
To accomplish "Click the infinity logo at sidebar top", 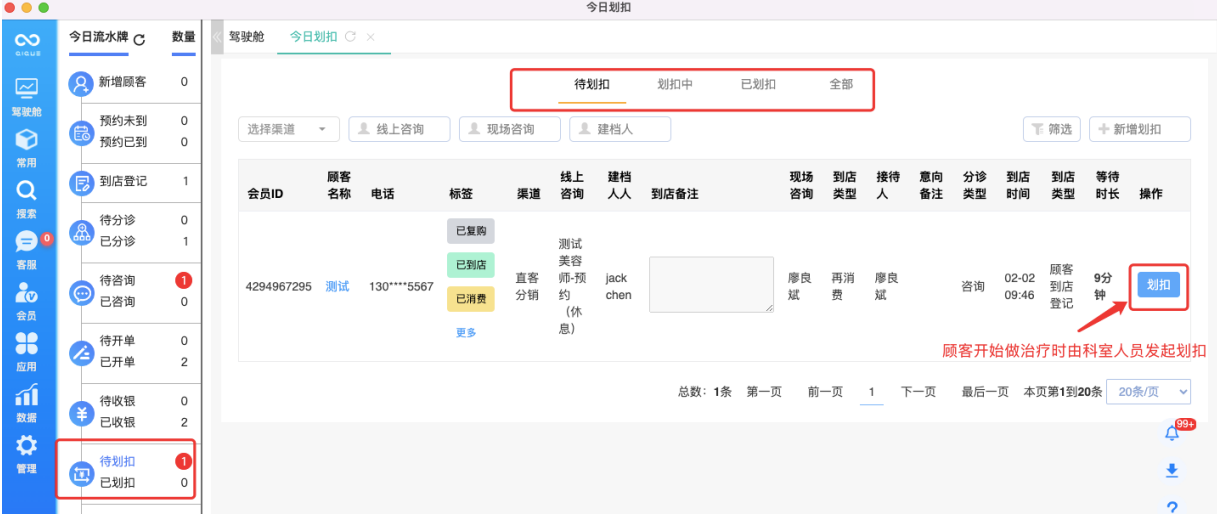I will 27,41.
